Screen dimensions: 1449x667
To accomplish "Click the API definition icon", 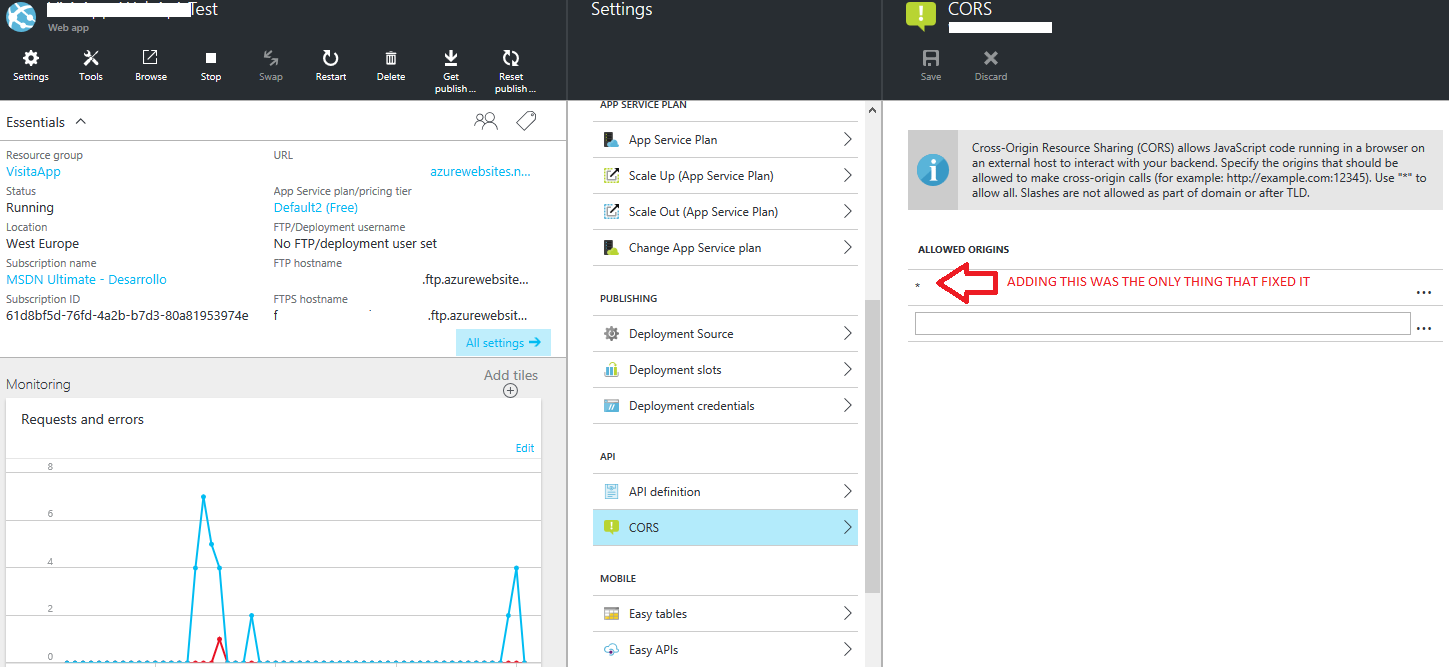I will pyautogui.click(x=611, y=492).
